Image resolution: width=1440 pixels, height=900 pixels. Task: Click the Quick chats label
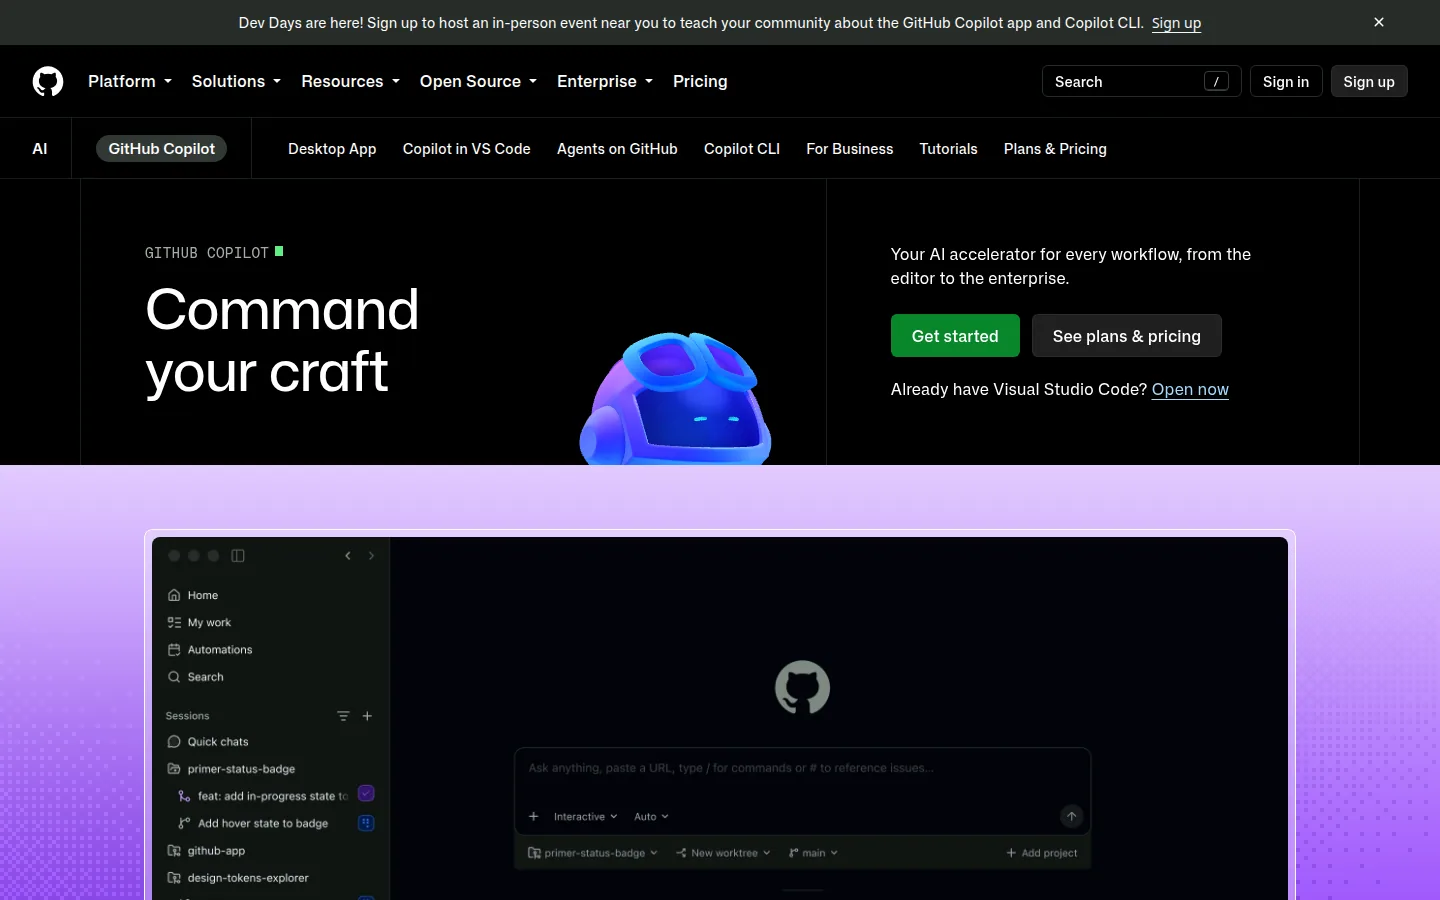tap(218, 742)
